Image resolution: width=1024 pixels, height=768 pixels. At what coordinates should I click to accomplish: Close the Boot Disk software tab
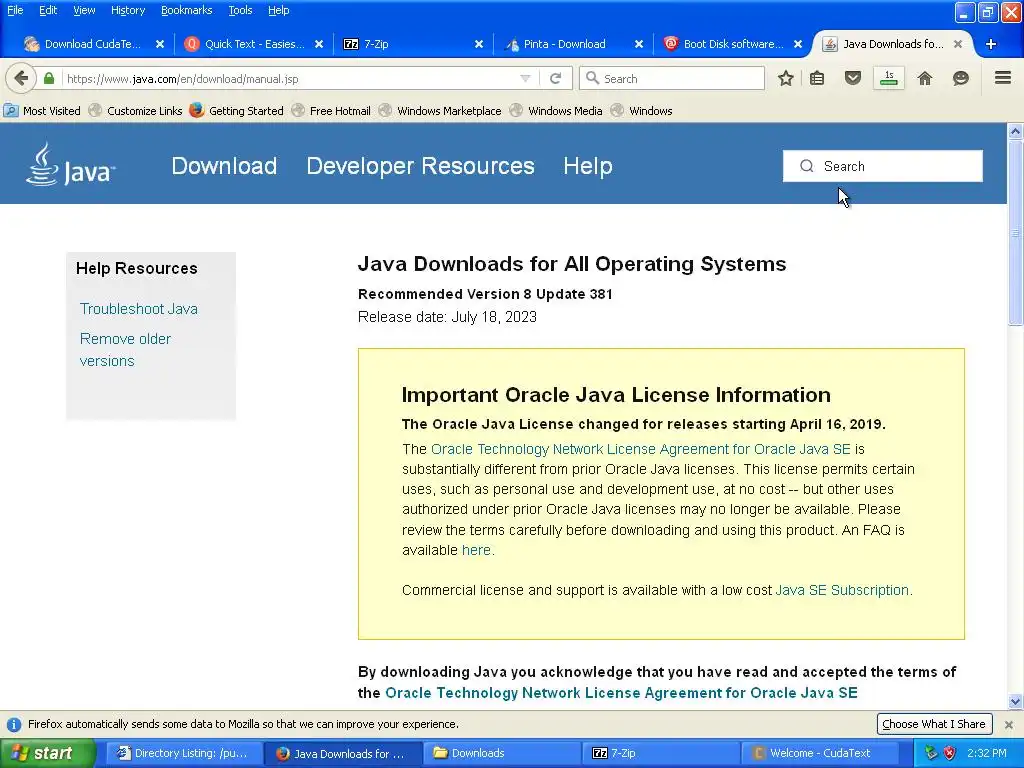pos(798,44)
